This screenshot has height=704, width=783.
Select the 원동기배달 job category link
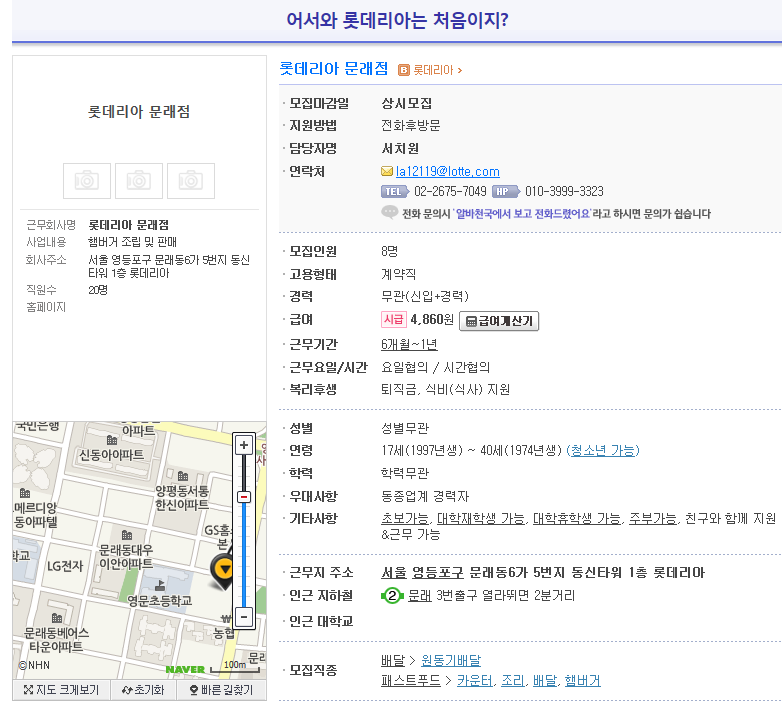(450, 660)
